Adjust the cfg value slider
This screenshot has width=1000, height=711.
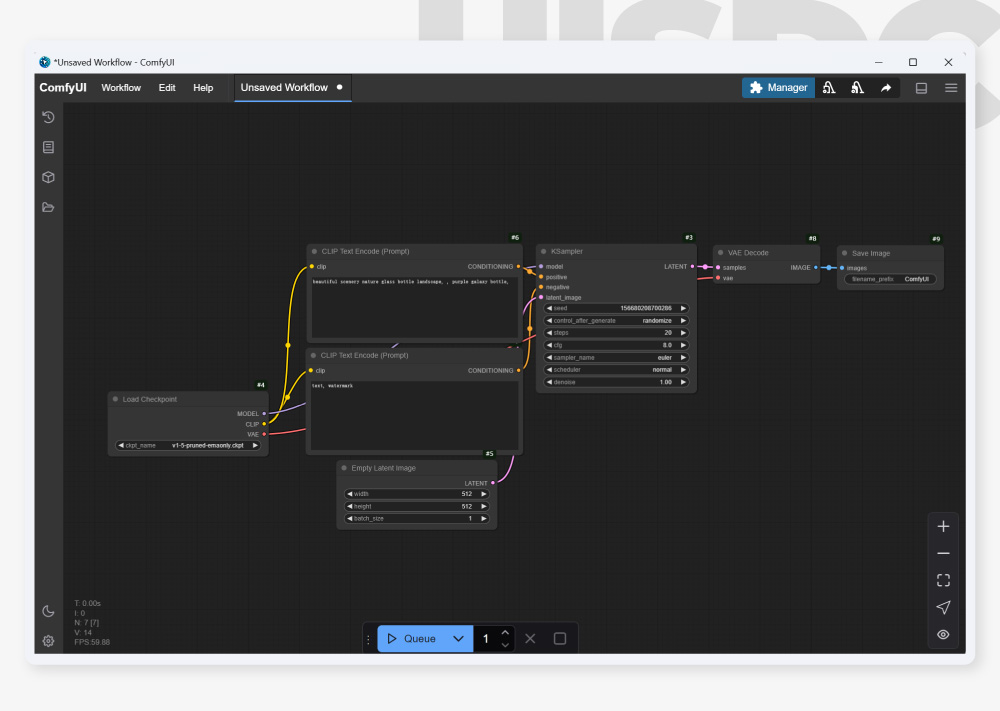click(x=615, y=345)
